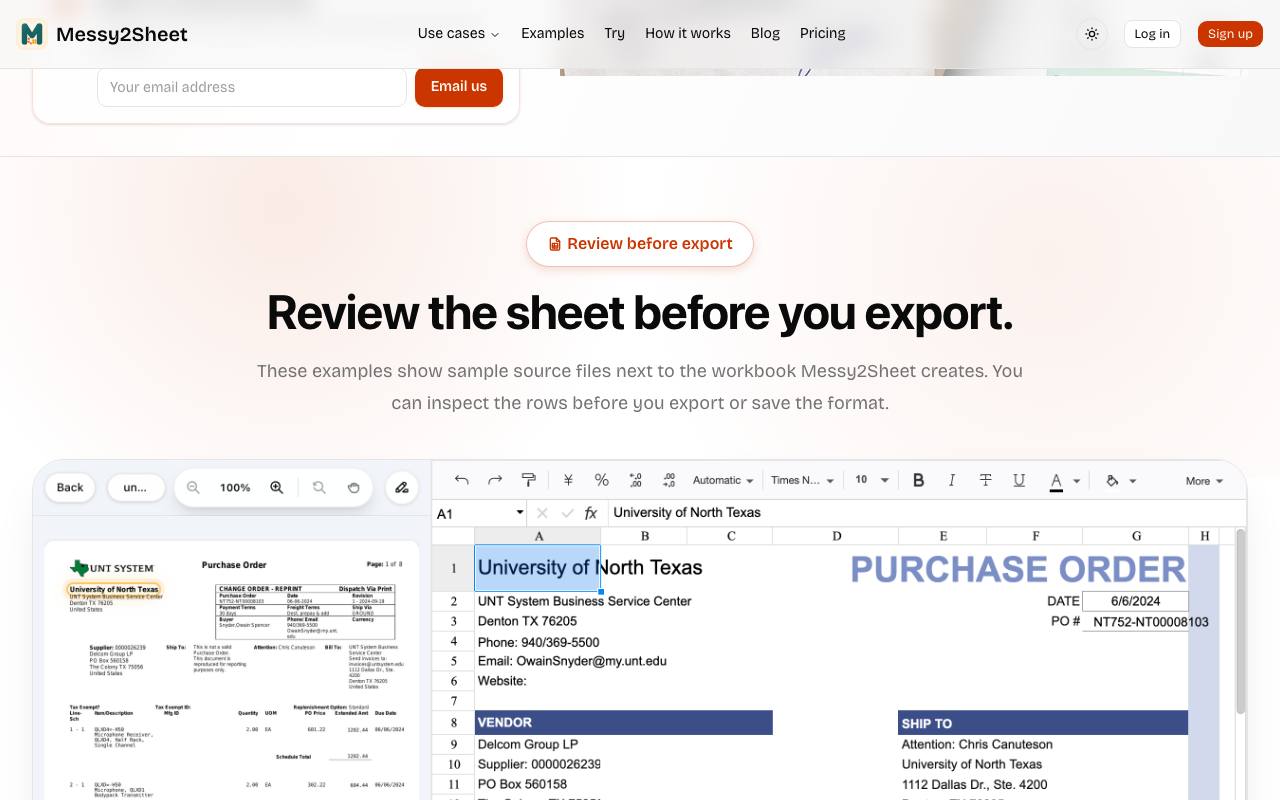The height and width of the screenshot is (800, 1280).
Task: Click the 100% zoom level indicator
Action: pos(235,488)
